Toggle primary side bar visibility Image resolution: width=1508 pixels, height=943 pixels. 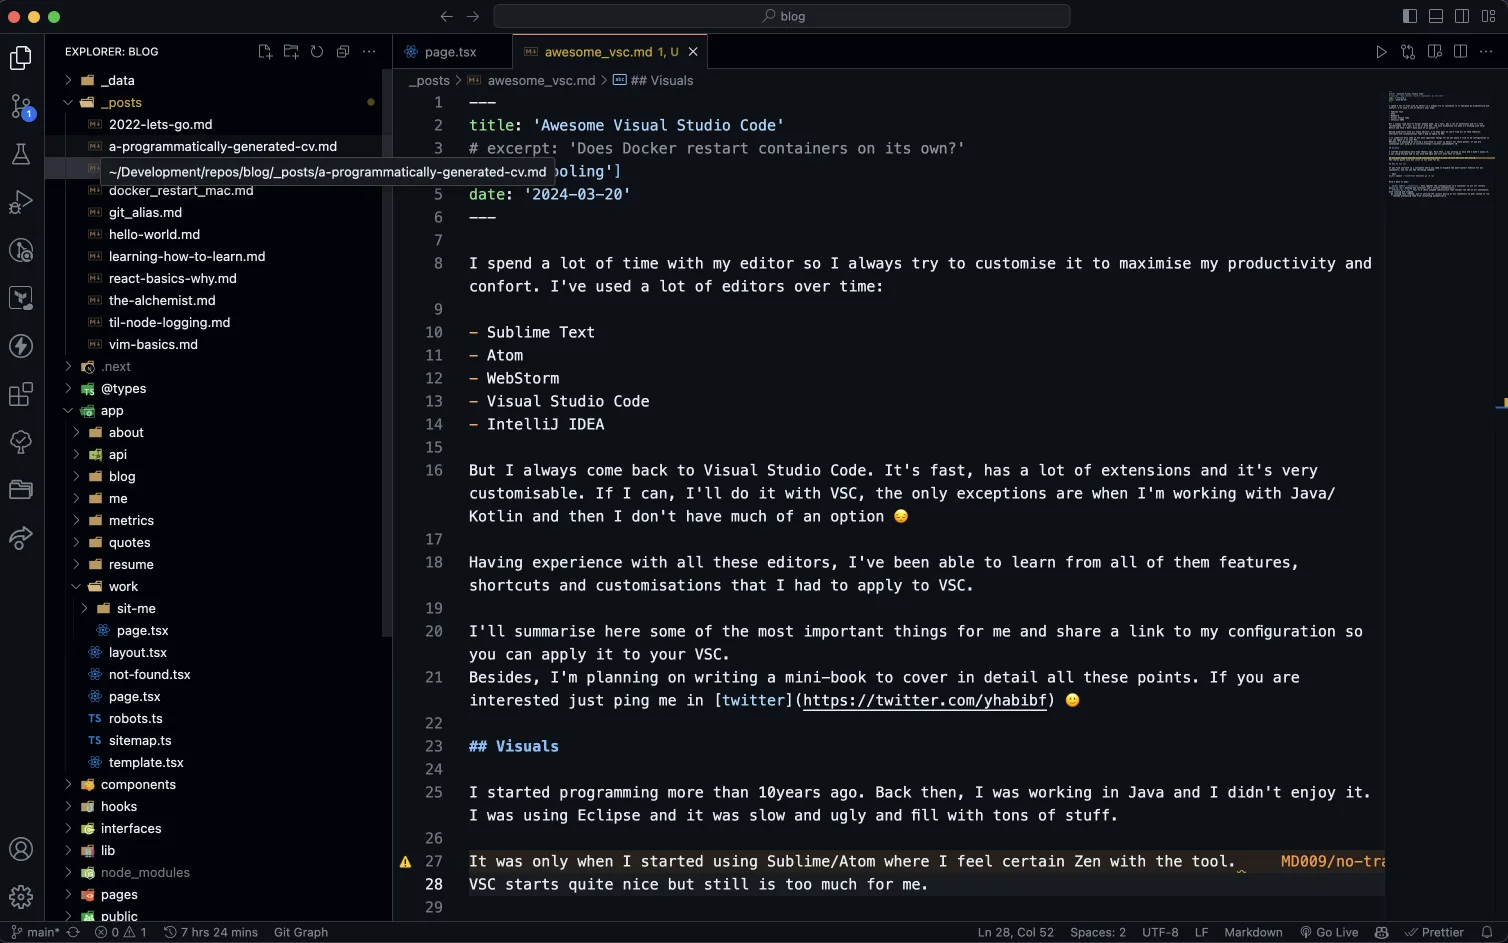pos(1410,16)
